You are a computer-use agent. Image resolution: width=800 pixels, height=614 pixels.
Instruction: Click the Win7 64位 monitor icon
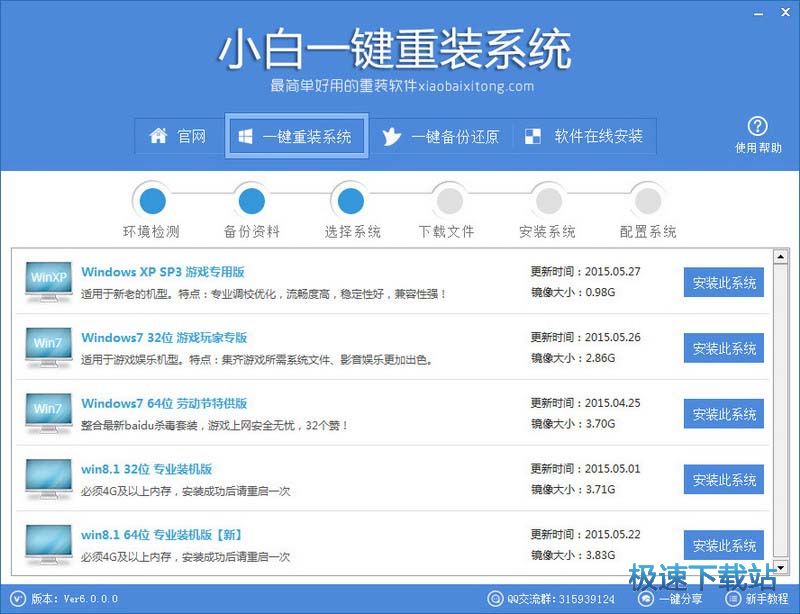pyautogui.click(x=48, y=414)
